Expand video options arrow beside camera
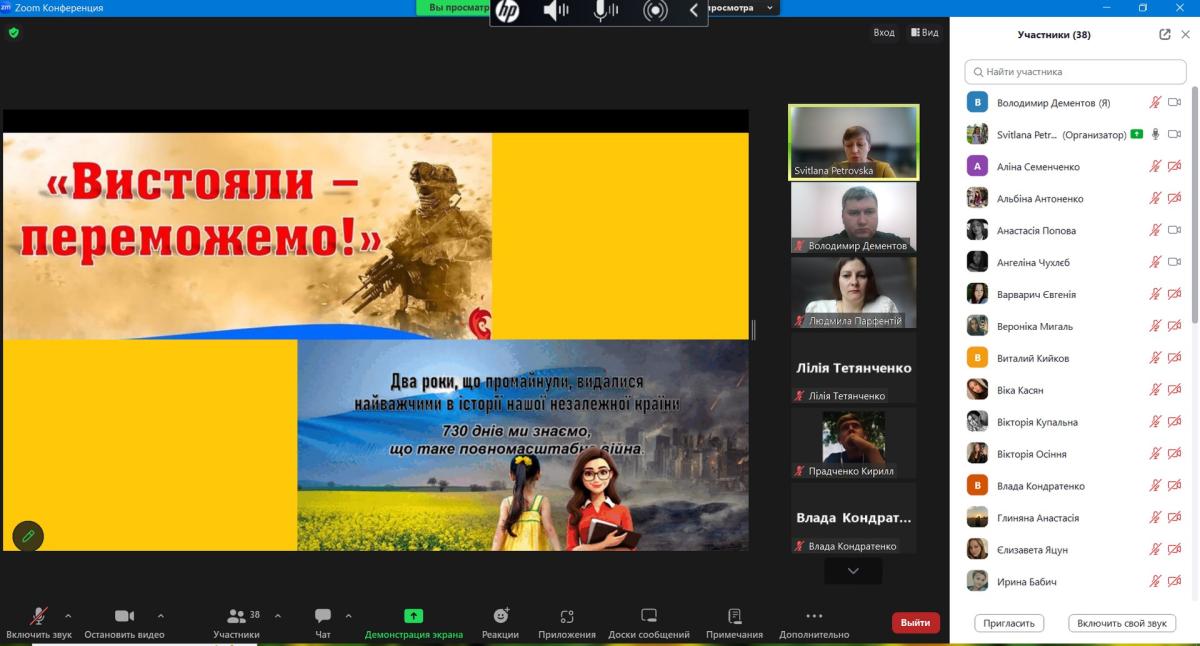Screen dimensions: 1200x646 (x=161, y=616)
